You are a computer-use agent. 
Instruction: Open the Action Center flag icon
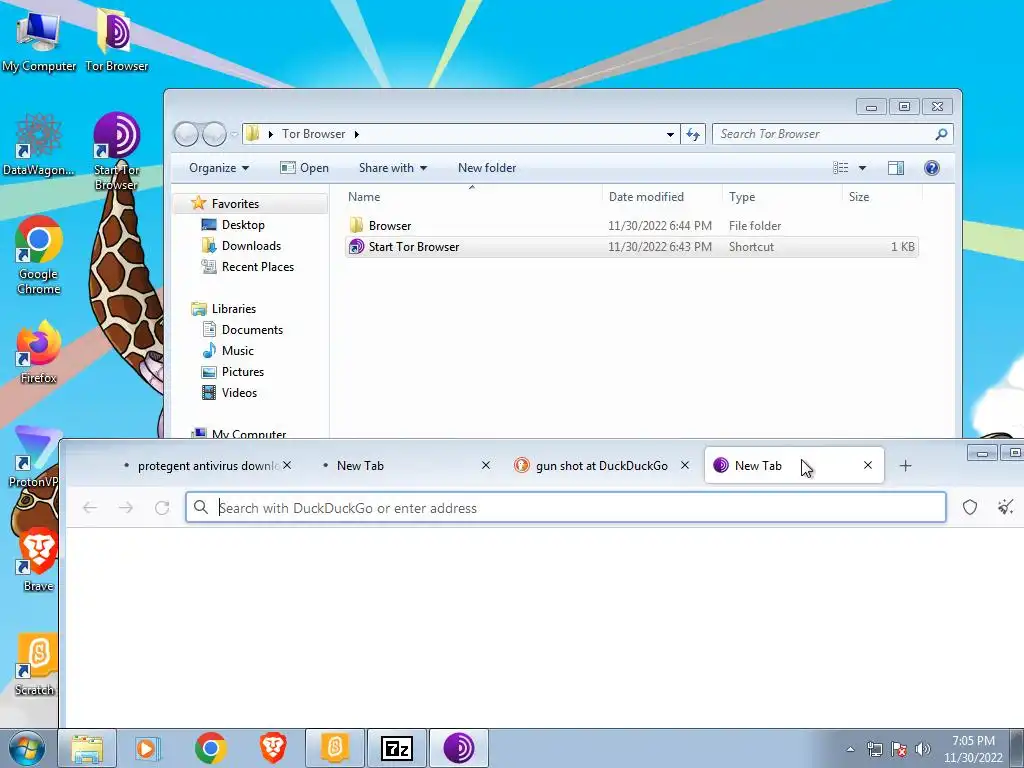coord(899,749)
